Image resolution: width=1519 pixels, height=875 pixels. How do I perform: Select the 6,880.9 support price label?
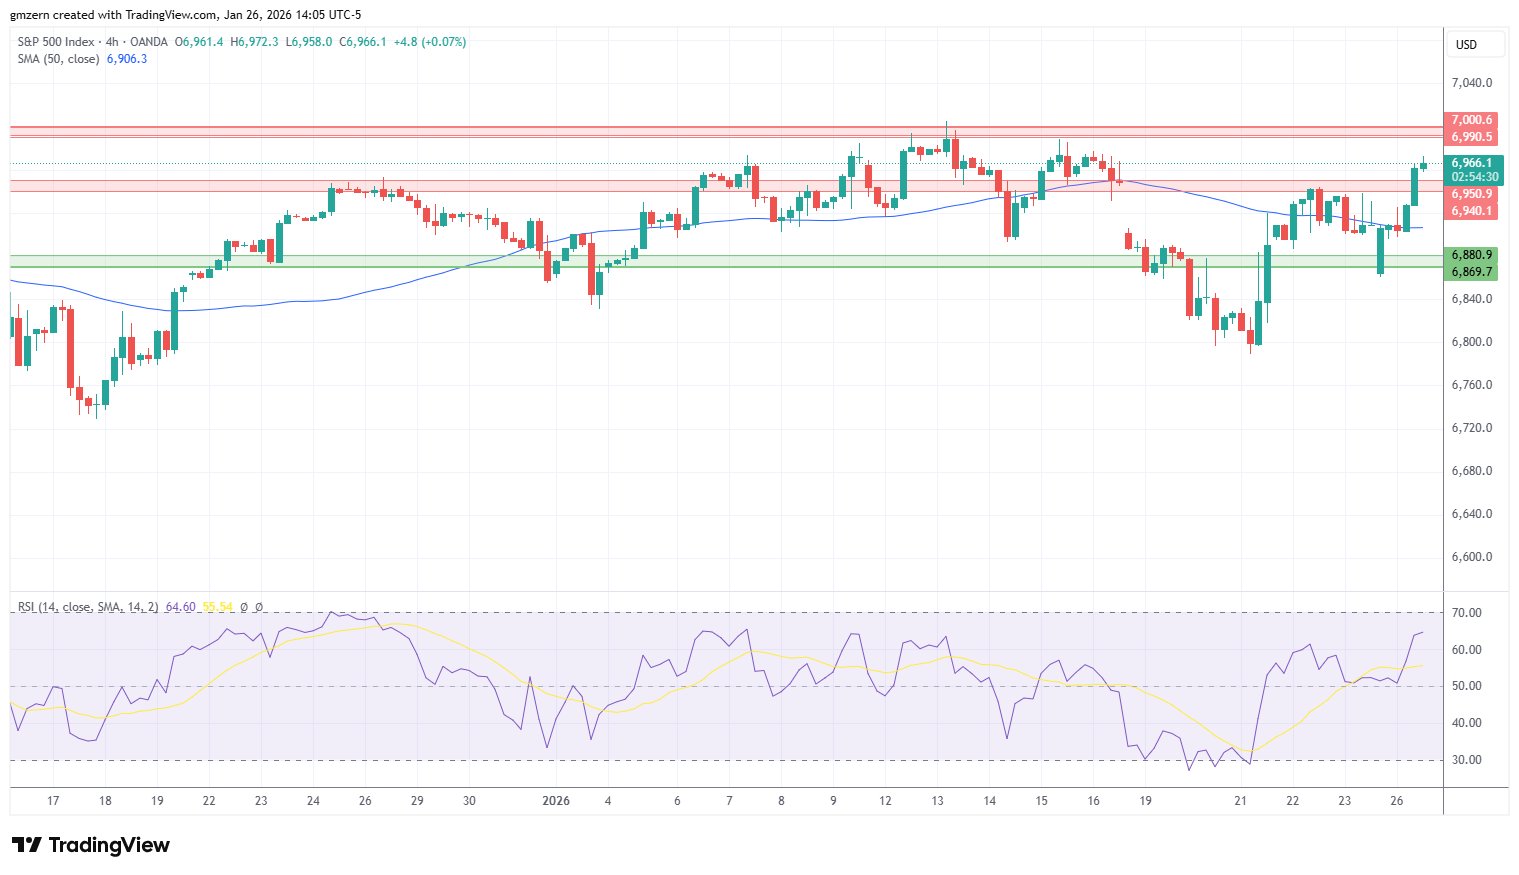tap(1472, 255)
